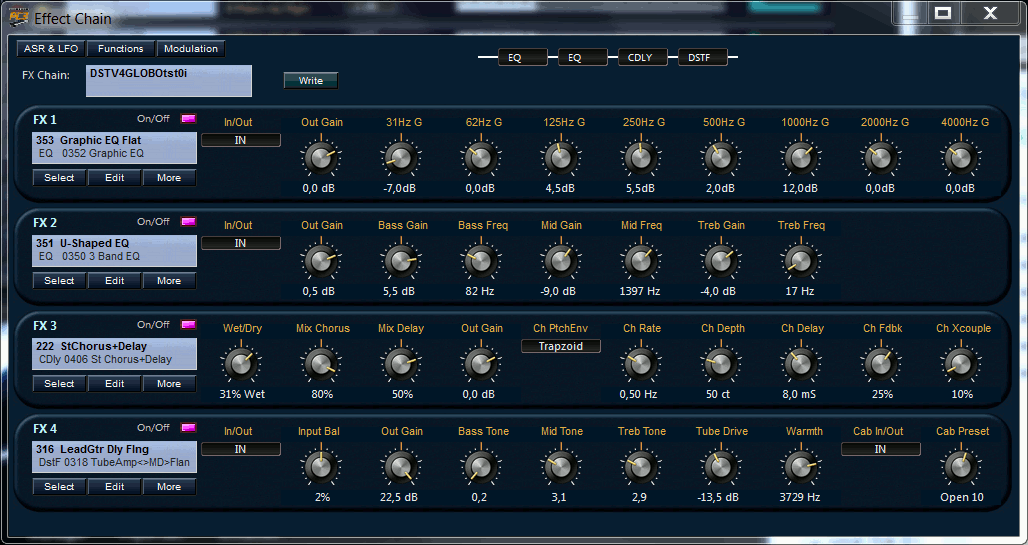Switch to the ASR & LFO tab
The height and width of the screenshot is (545, 1028).
[x=50, y=49]
